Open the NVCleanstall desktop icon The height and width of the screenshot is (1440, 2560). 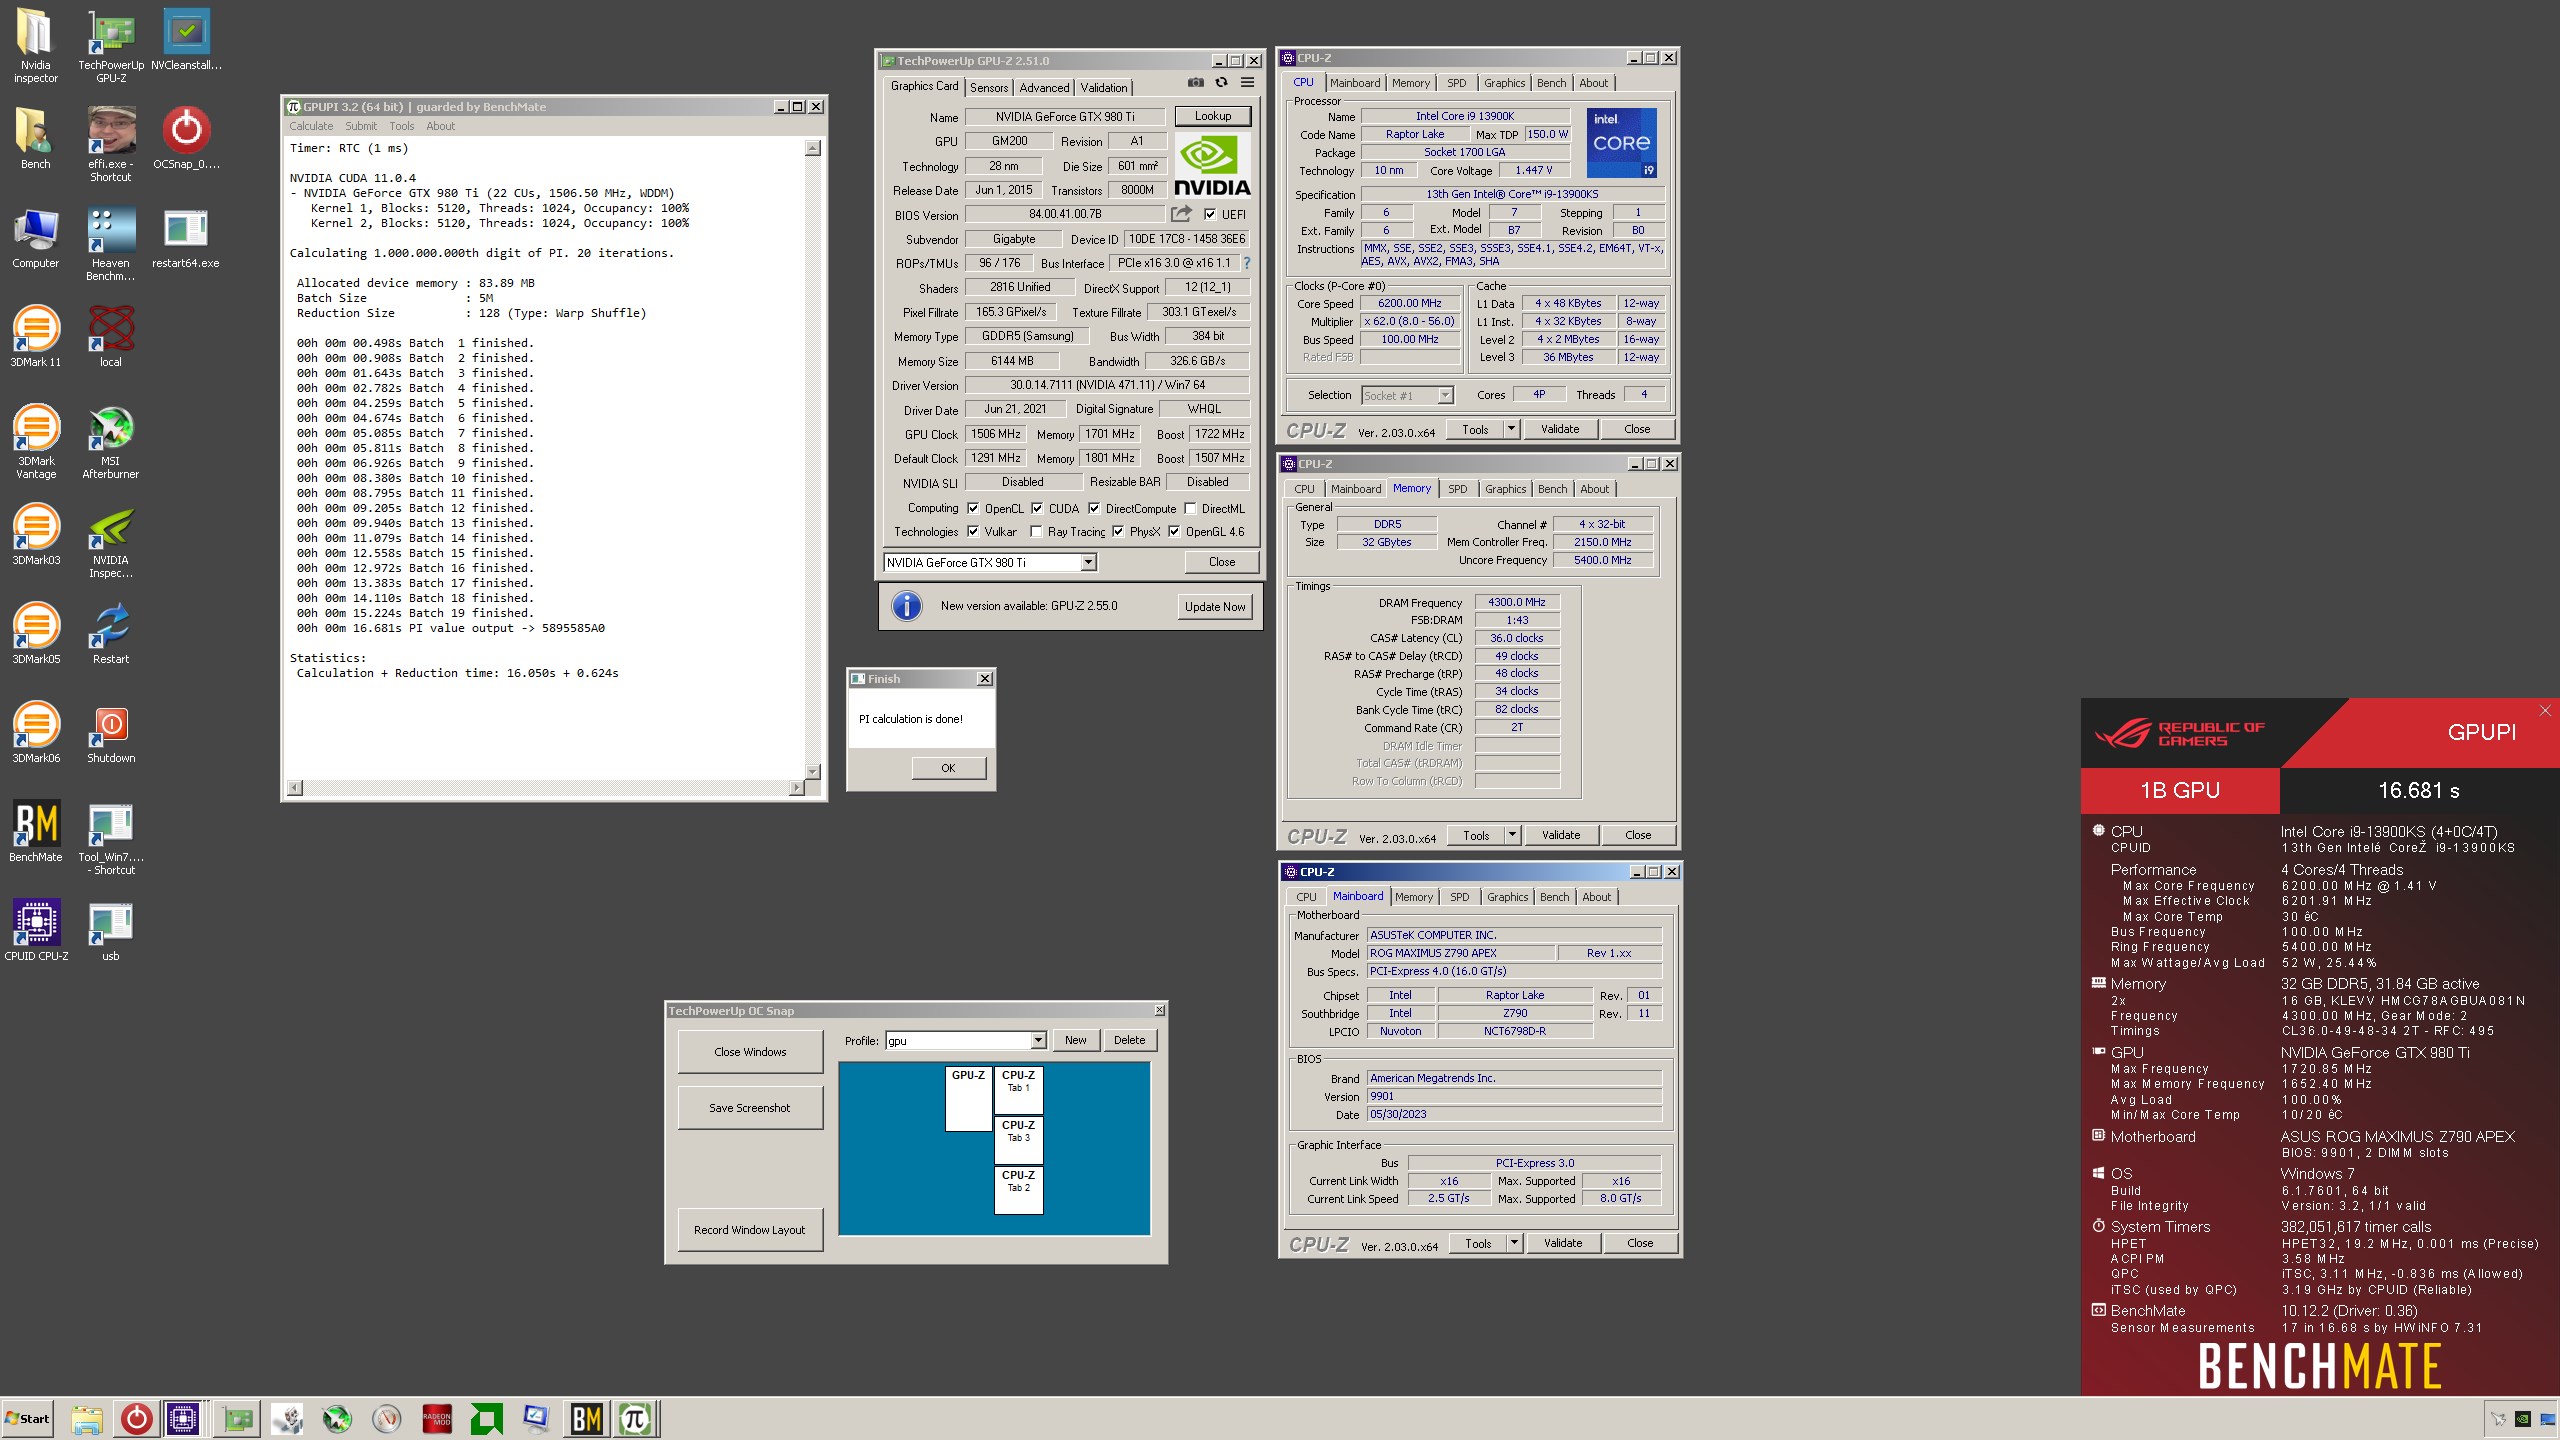coord(186,40)
